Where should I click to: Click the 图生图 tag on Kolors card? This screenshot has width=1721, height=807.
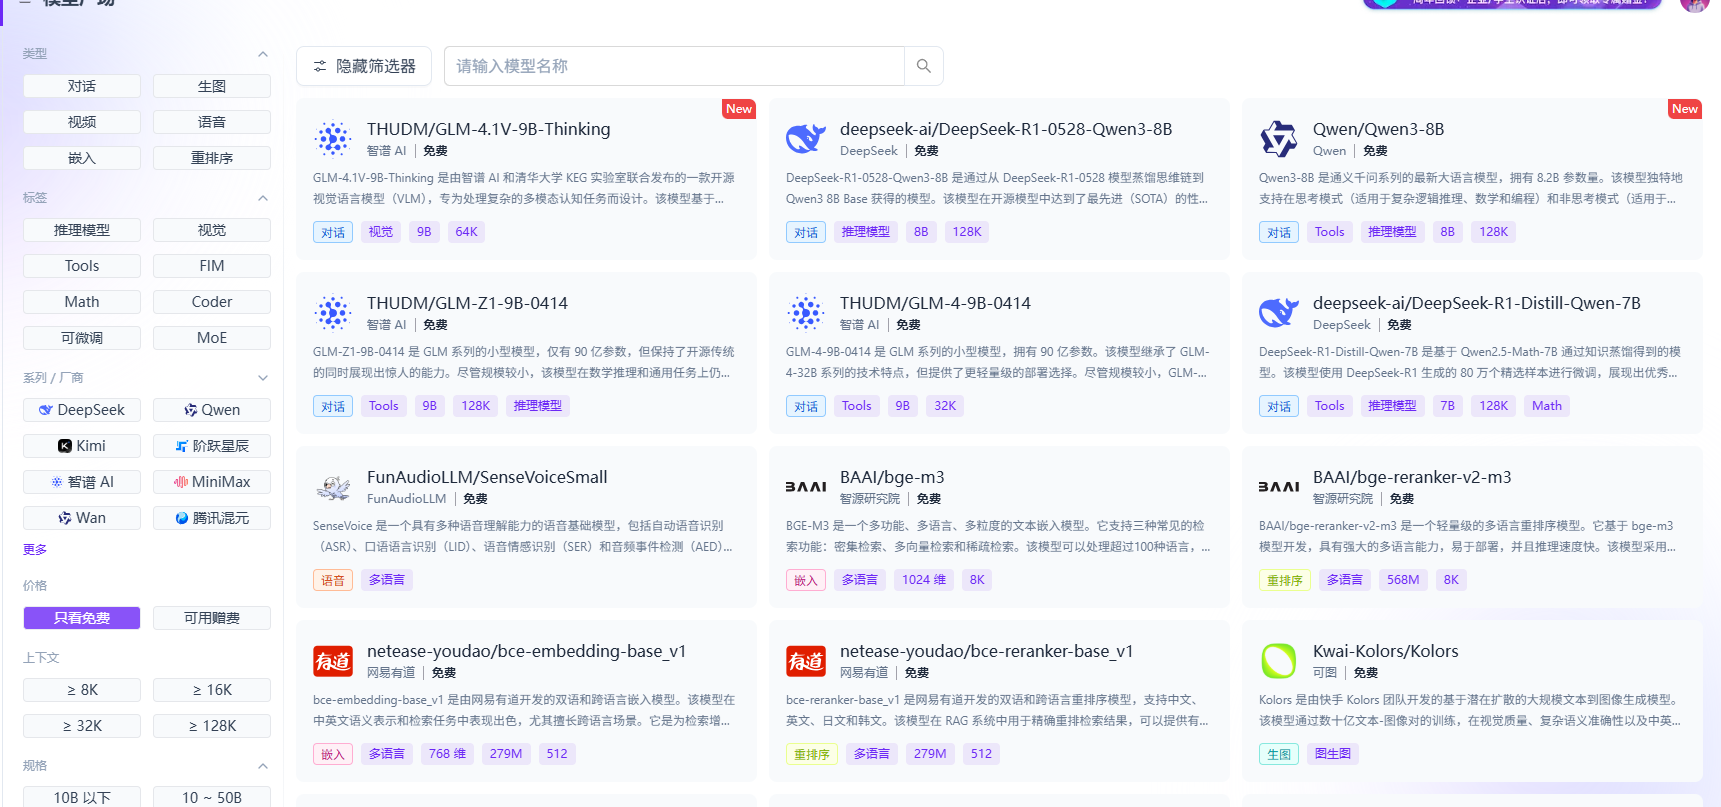click(1332, 754)
